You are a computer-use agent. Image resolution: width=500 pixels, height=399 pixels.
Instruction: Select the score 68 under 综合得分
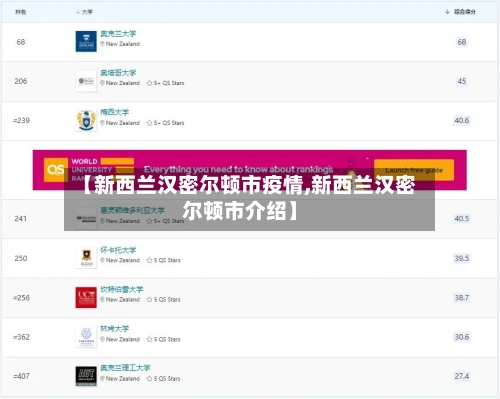point(462,42)
